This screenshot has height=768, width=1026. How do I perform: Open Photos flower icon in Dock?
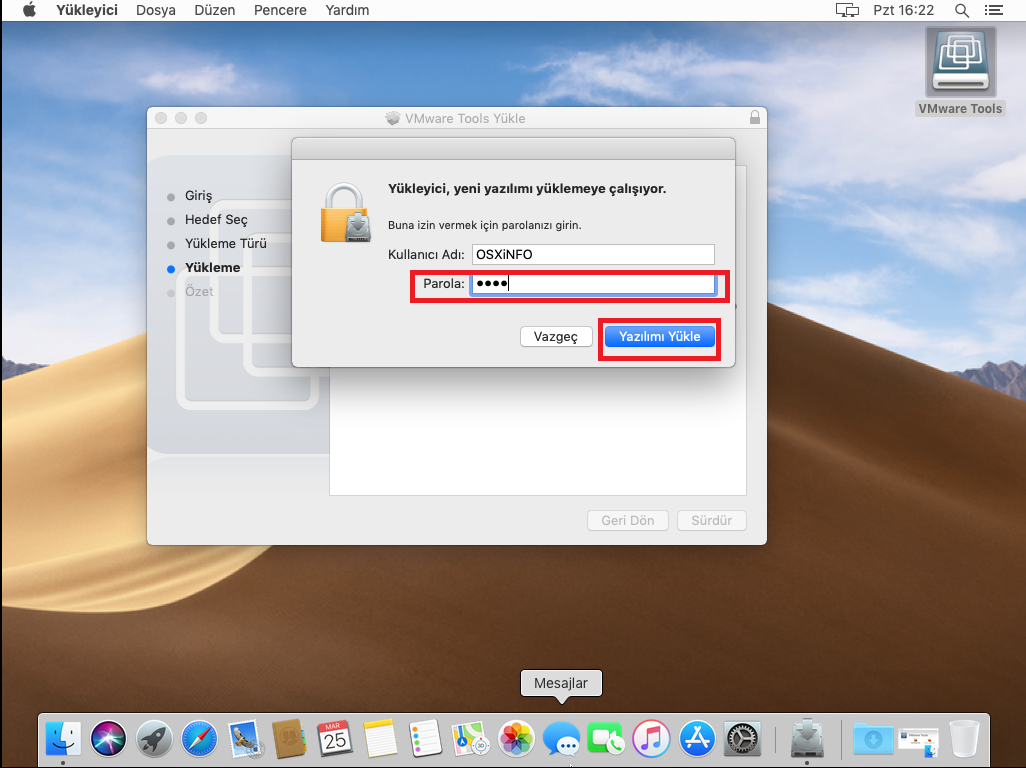coord(516,739)
